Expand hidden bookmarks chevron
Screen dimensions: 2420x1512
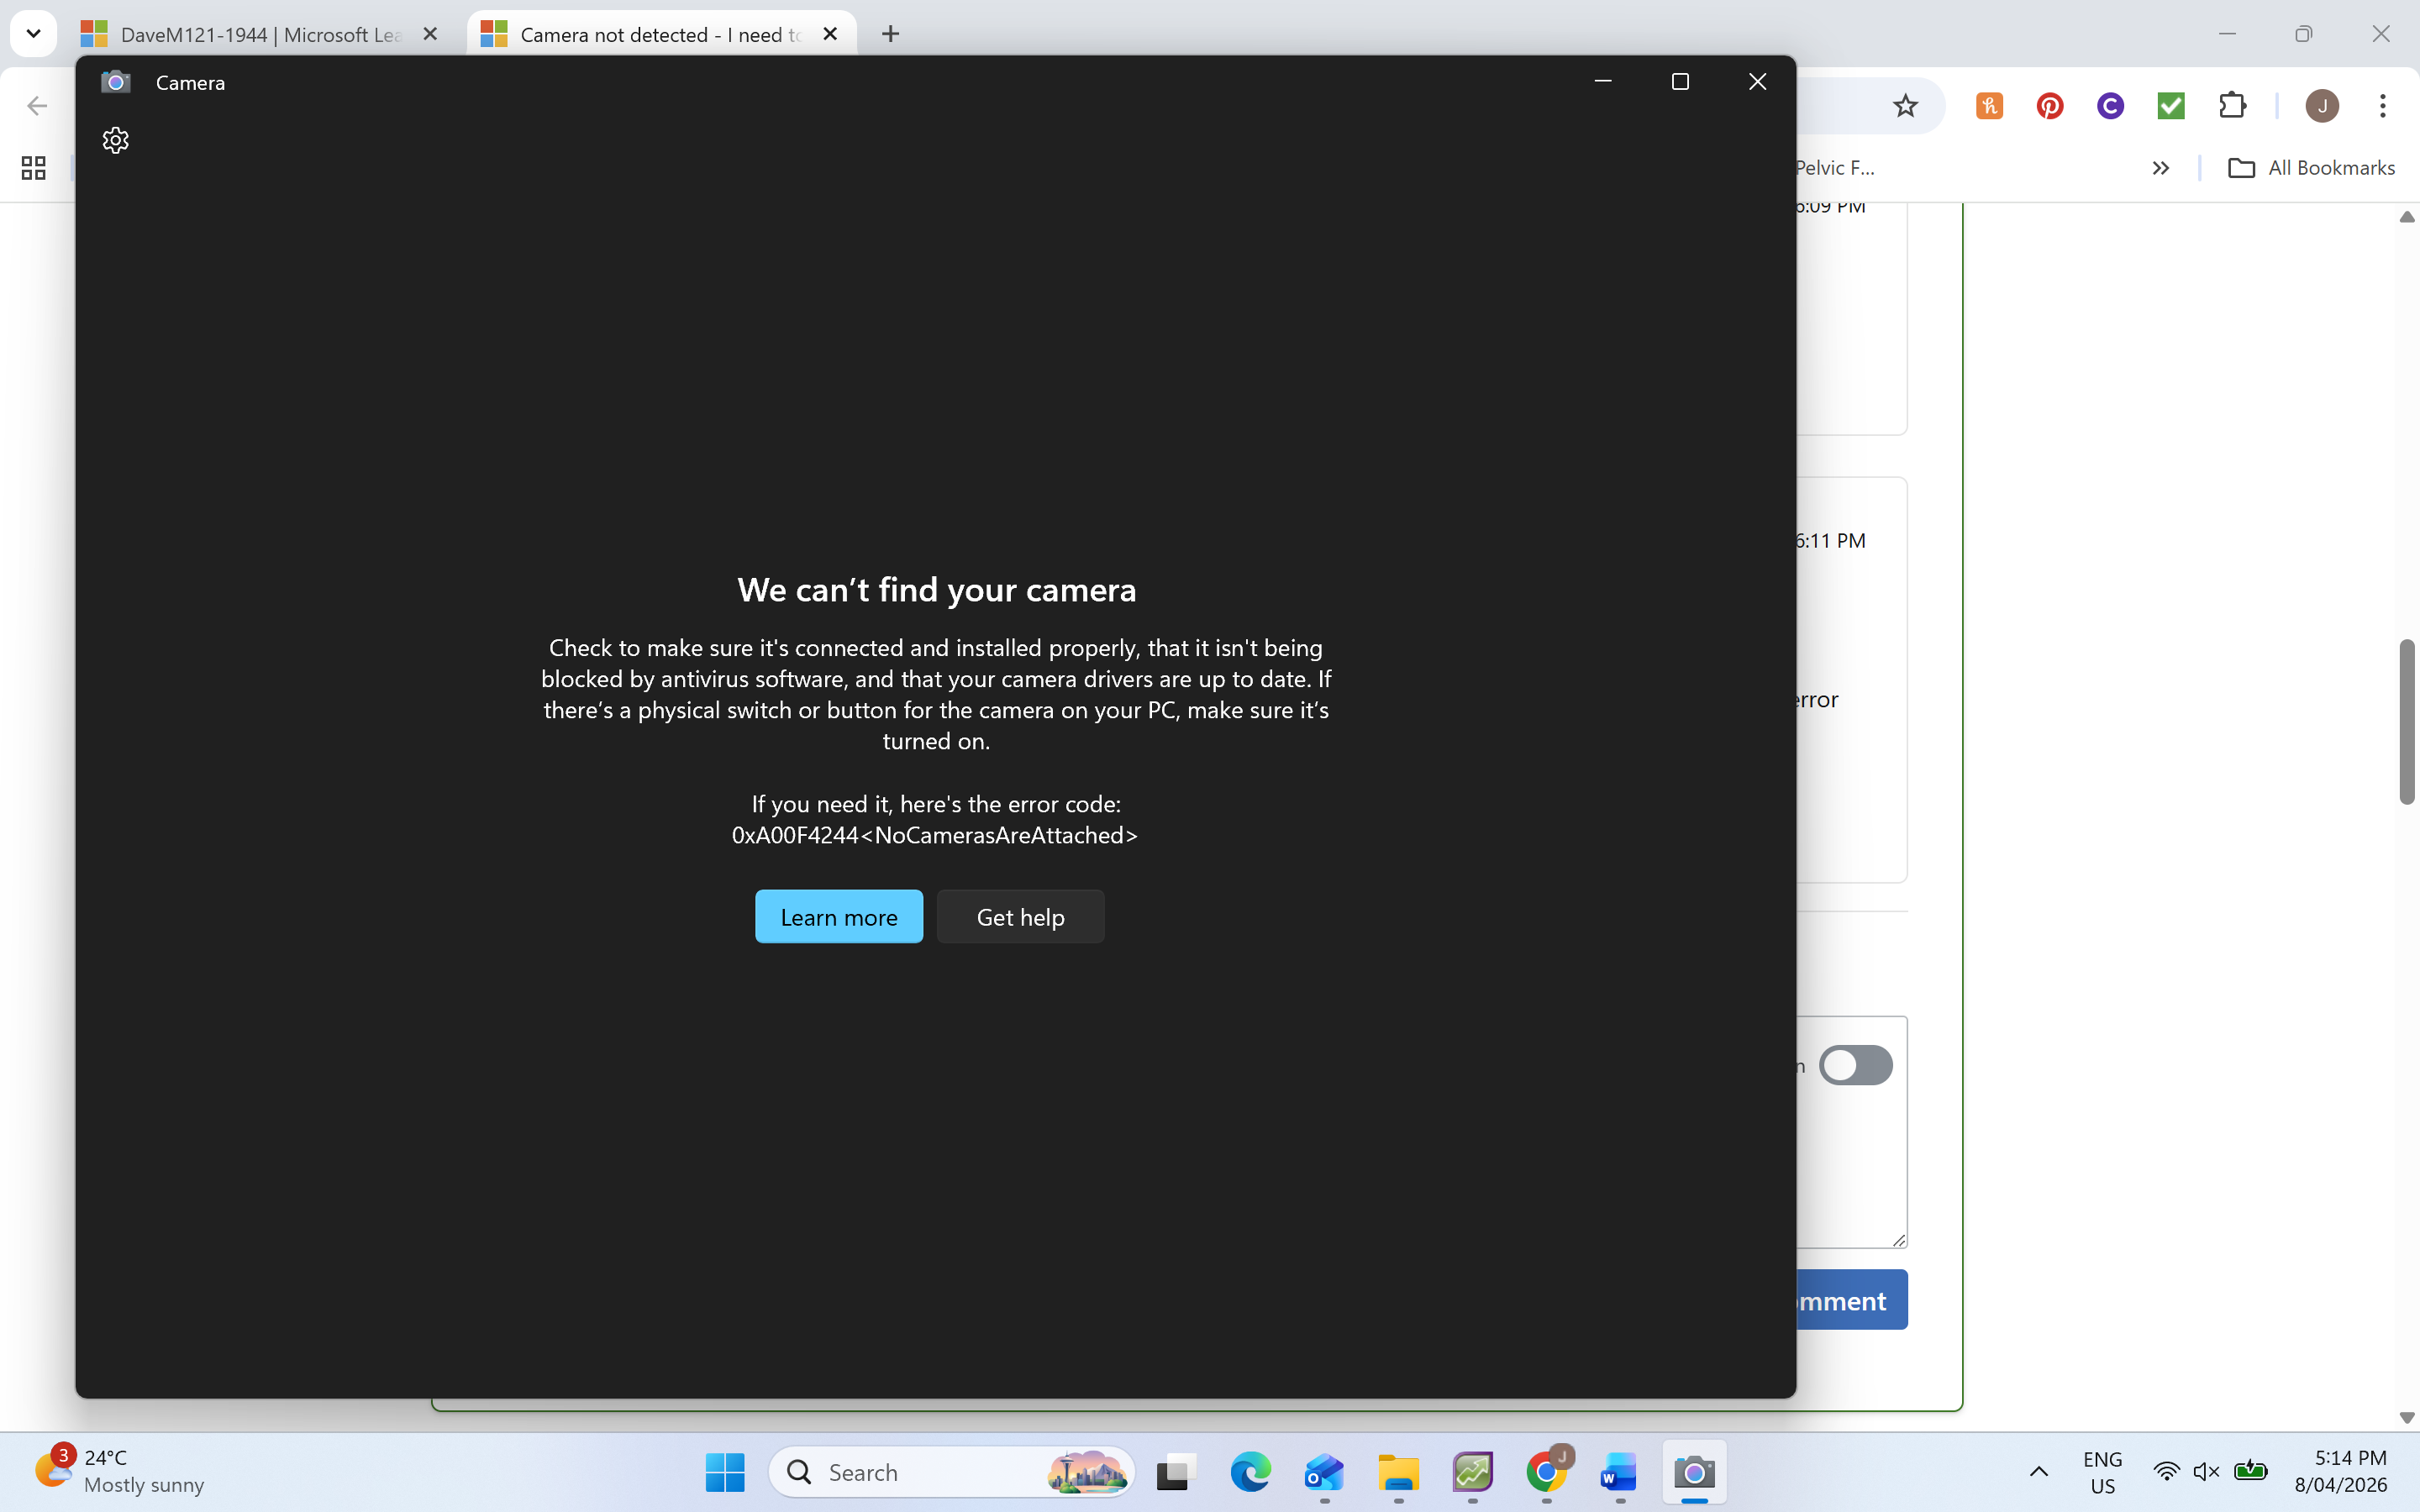pos(2160,168)
